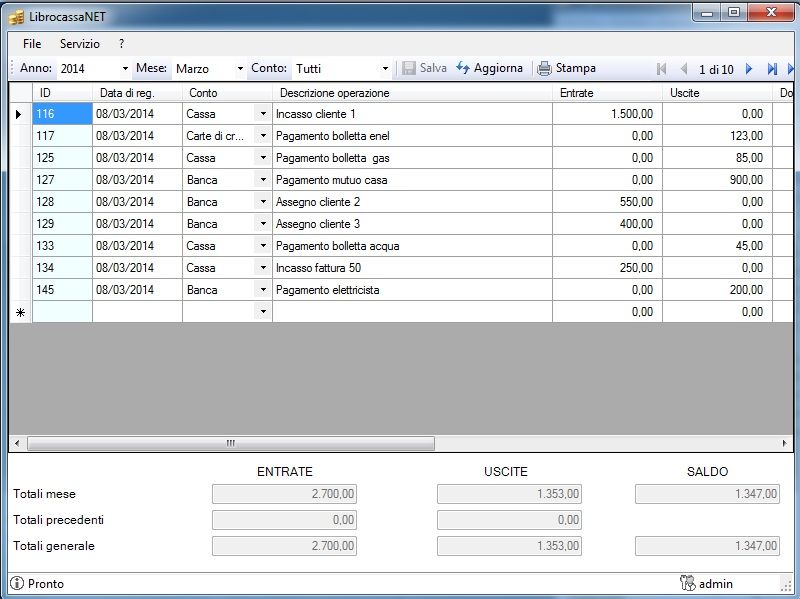
Task: Click the Aggiorna refresh icon
Action: click(x=463, y=69)
